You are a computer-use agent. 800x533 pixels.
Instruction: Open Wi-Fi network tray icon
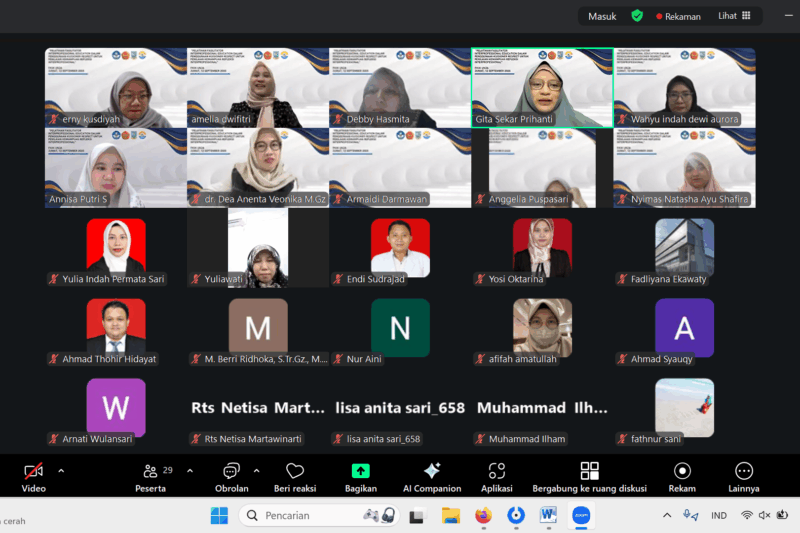click(x=746, y=515)
